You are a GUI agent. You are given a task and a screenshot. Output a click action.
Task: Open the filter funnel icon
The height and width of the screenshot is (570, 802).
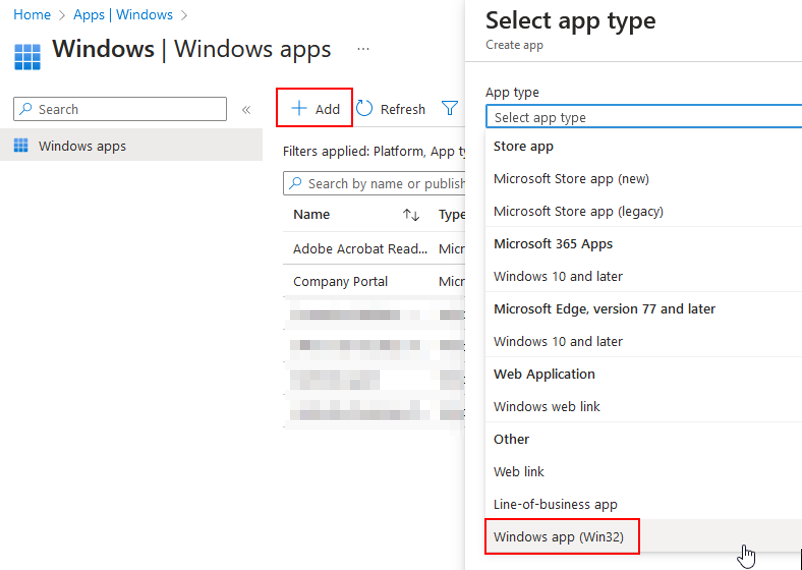450,109
